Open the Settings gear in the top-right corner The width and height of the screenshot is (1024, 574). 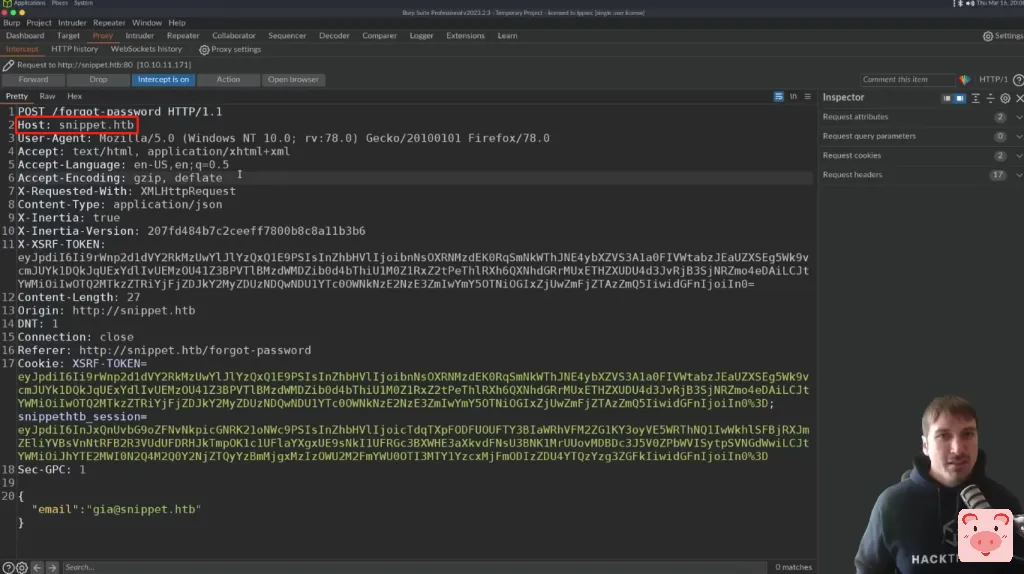(x=988, y=37)
